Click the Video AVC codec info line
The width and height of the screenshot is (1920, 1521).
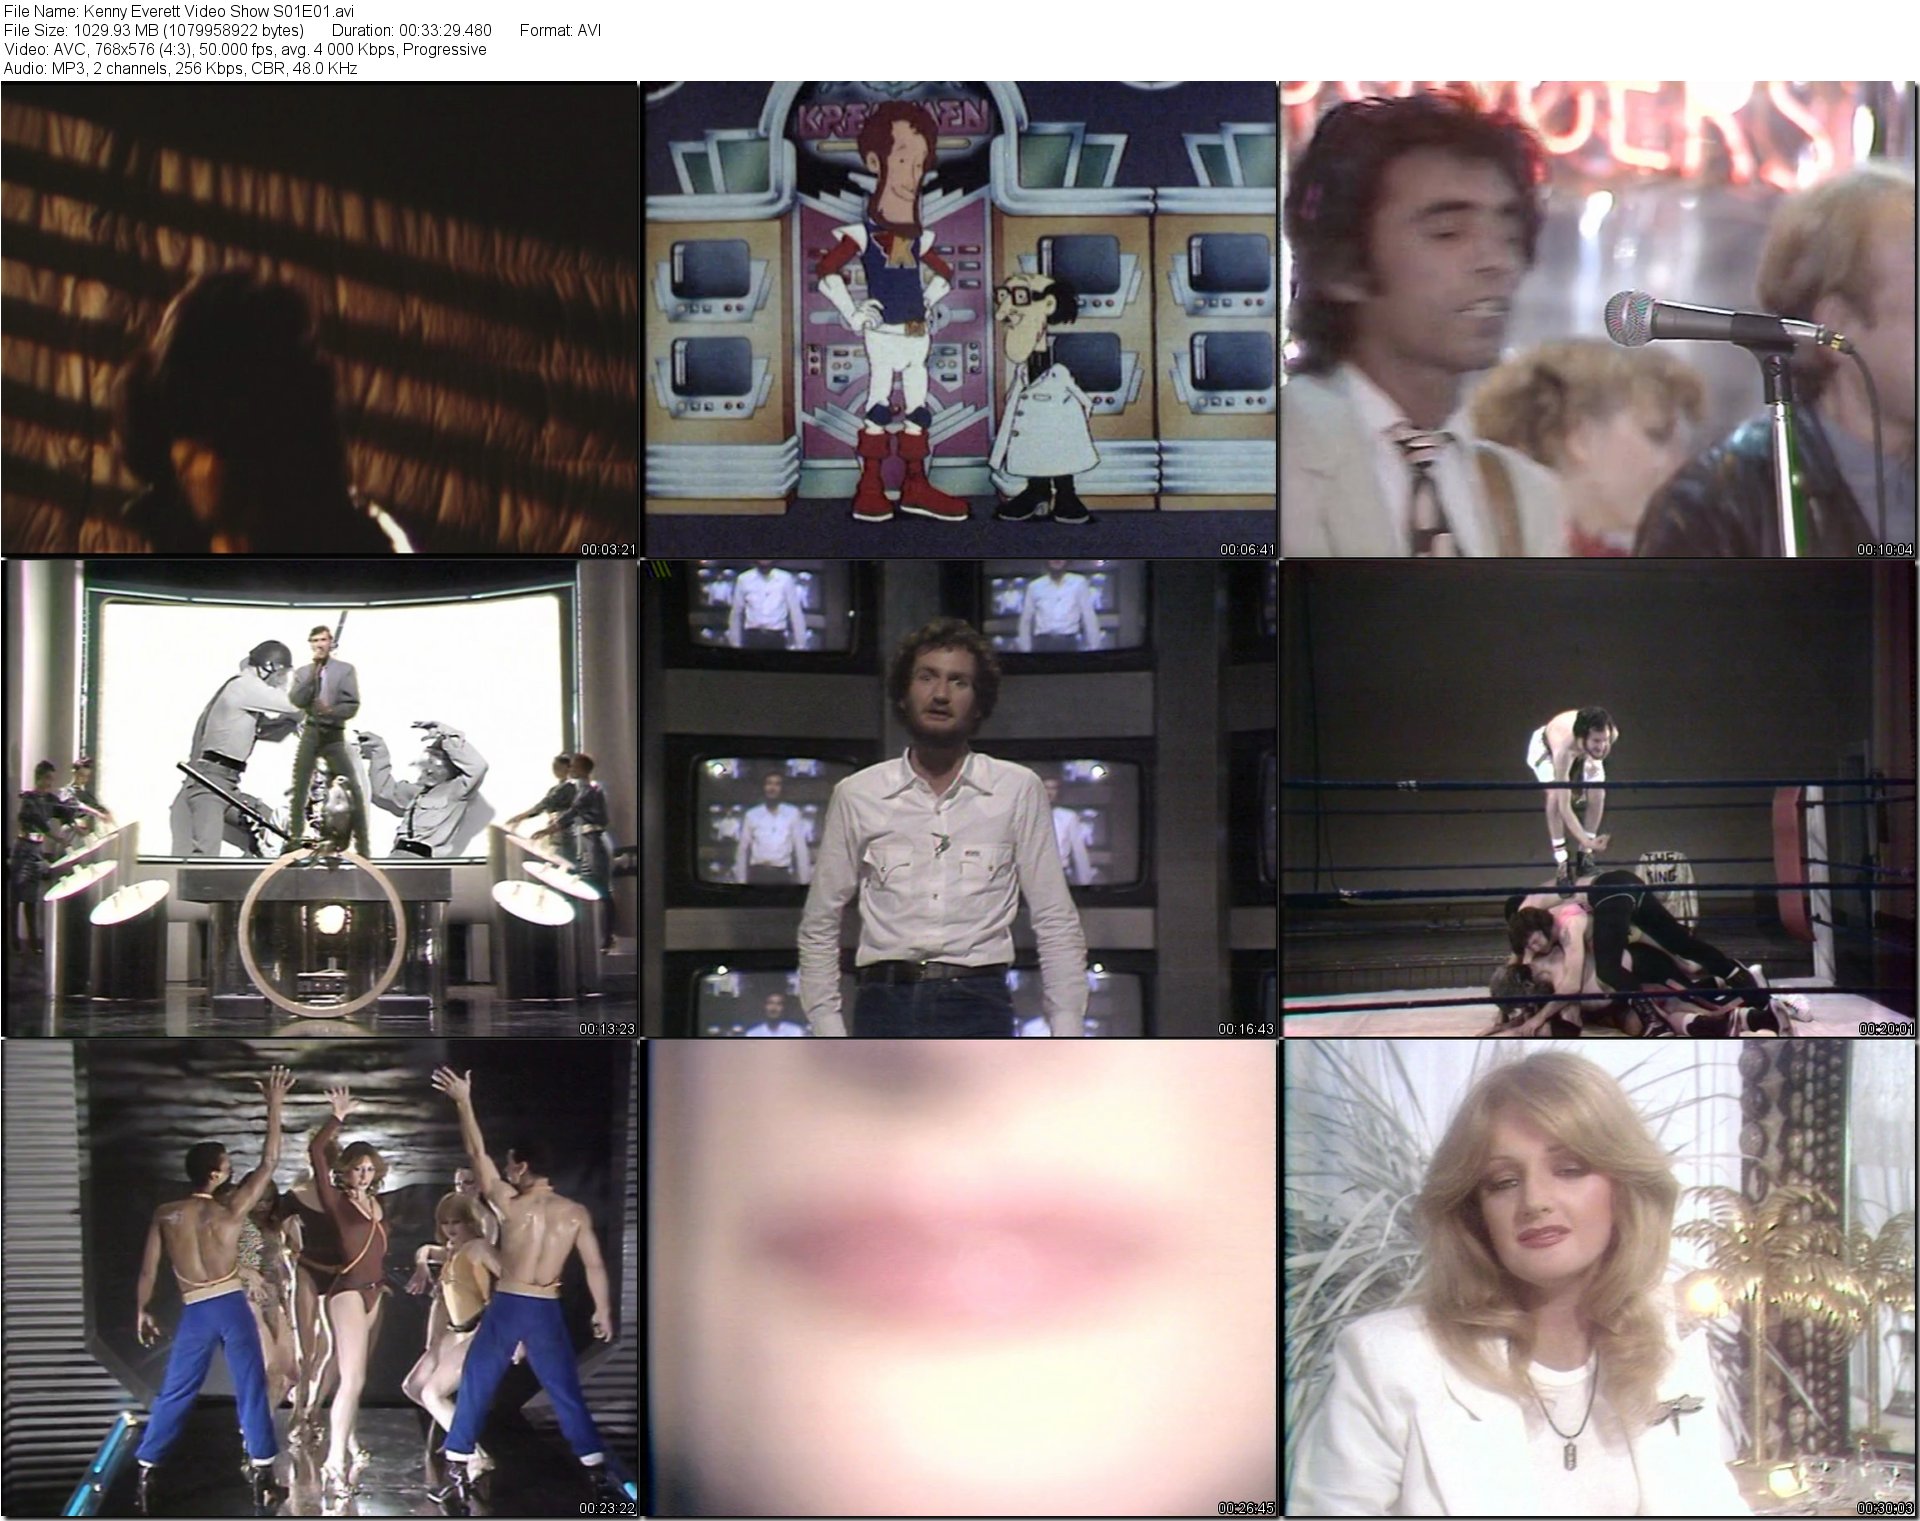(x=245, y=49)
